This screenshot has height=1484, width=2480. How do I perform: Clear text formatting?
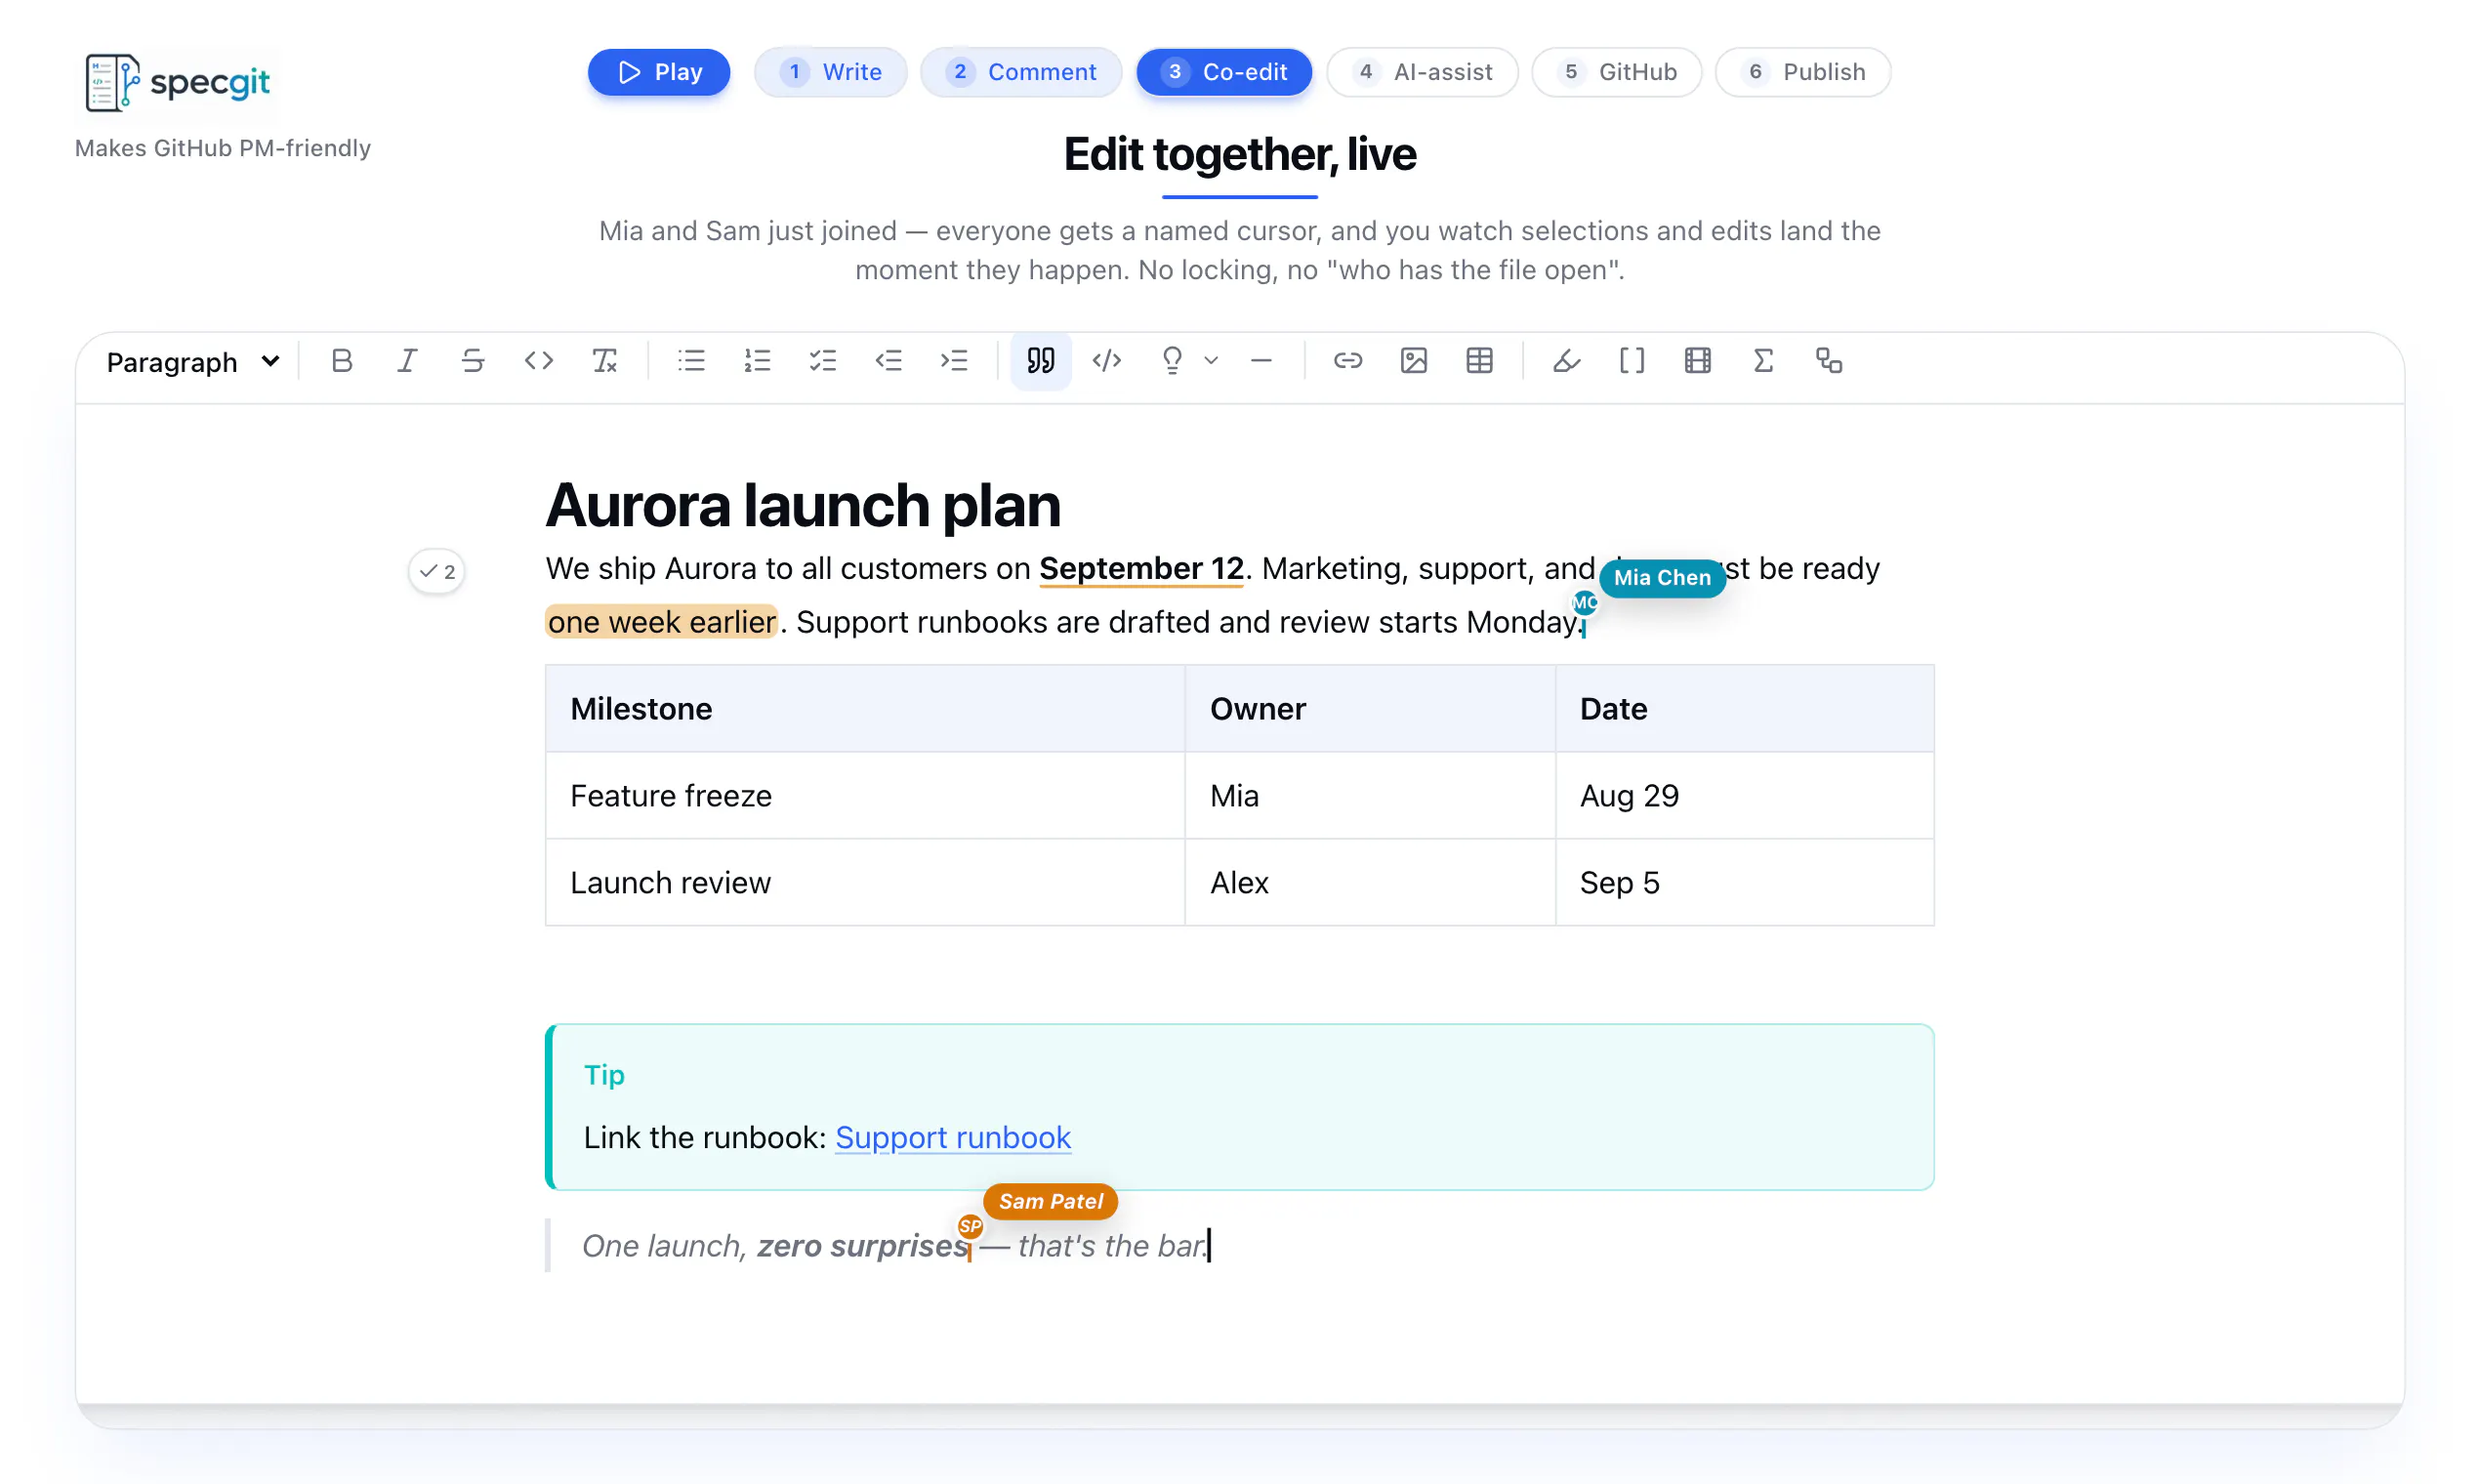605,361
